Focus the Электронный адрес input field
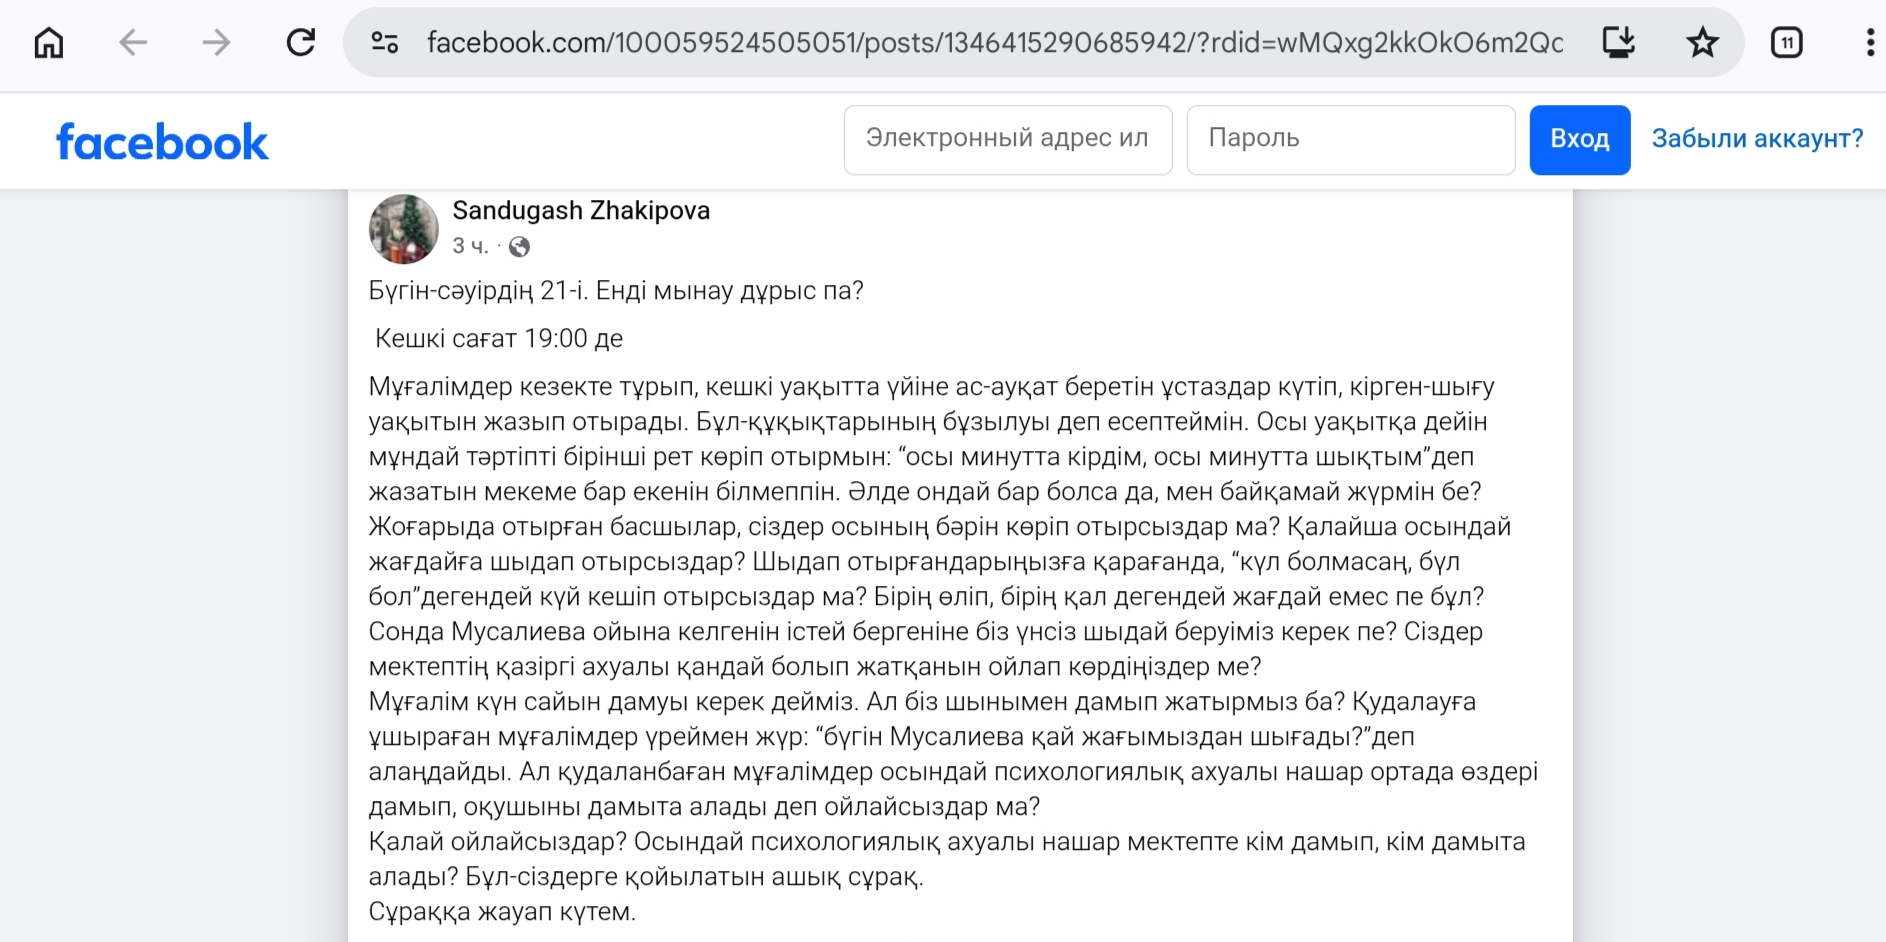This screenshot has width=1886, height=942. click(x=1007, y=139)
